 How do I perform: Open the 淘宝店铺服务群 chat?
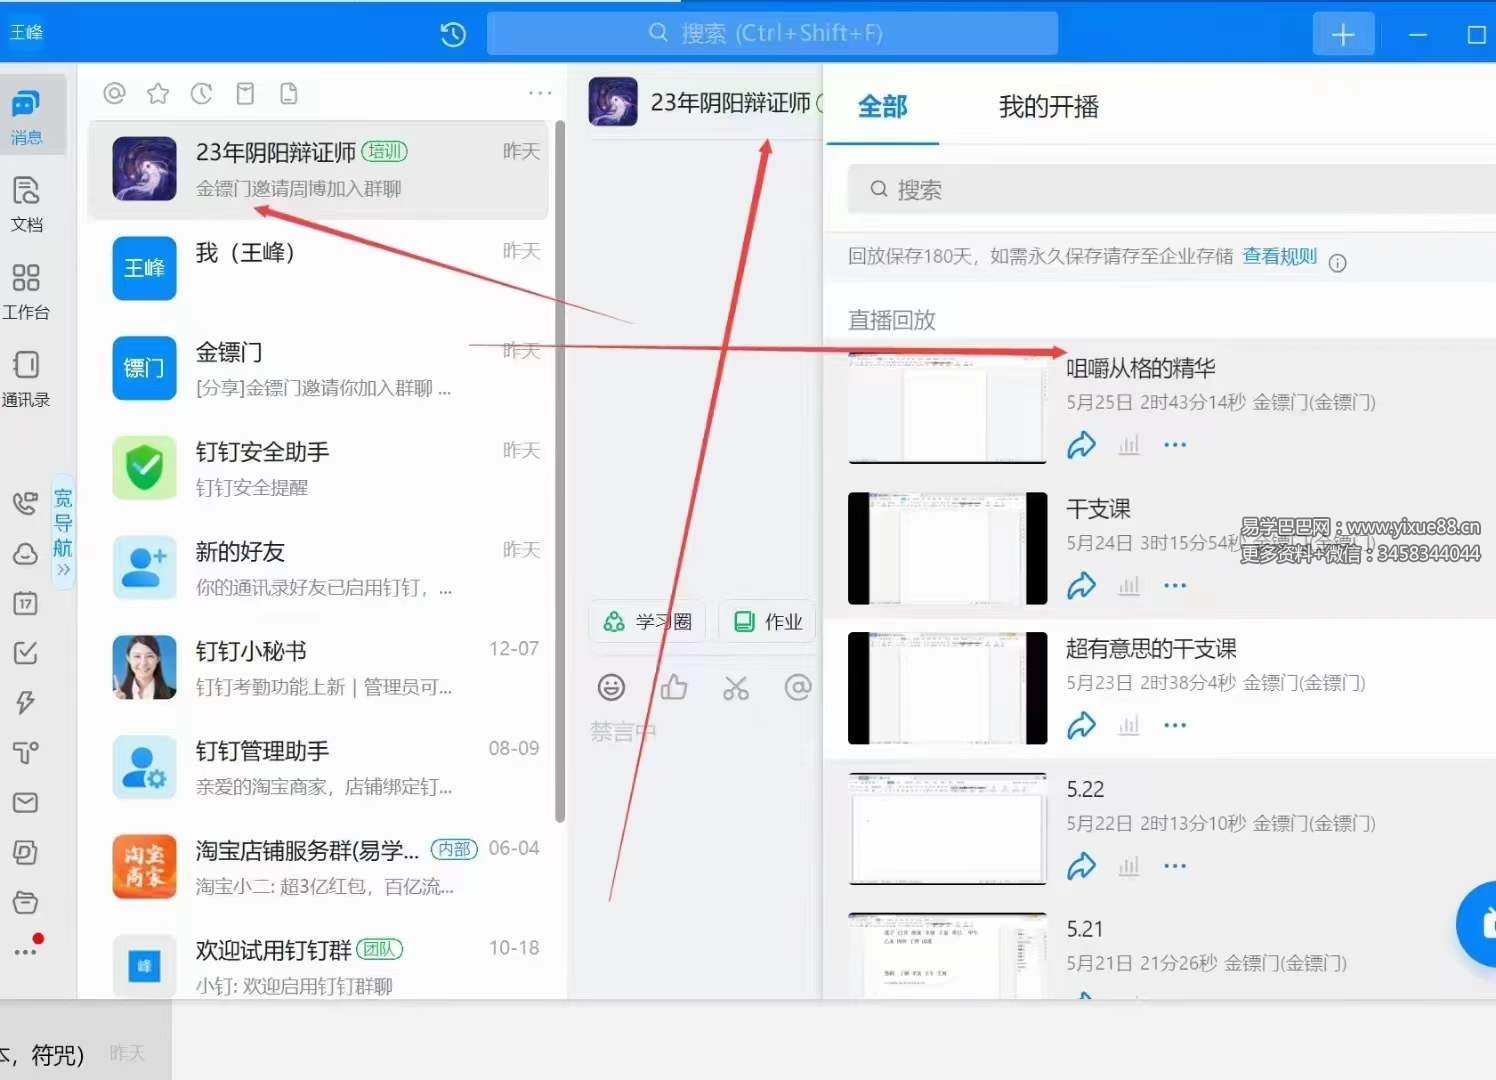(x=318, y=867)
